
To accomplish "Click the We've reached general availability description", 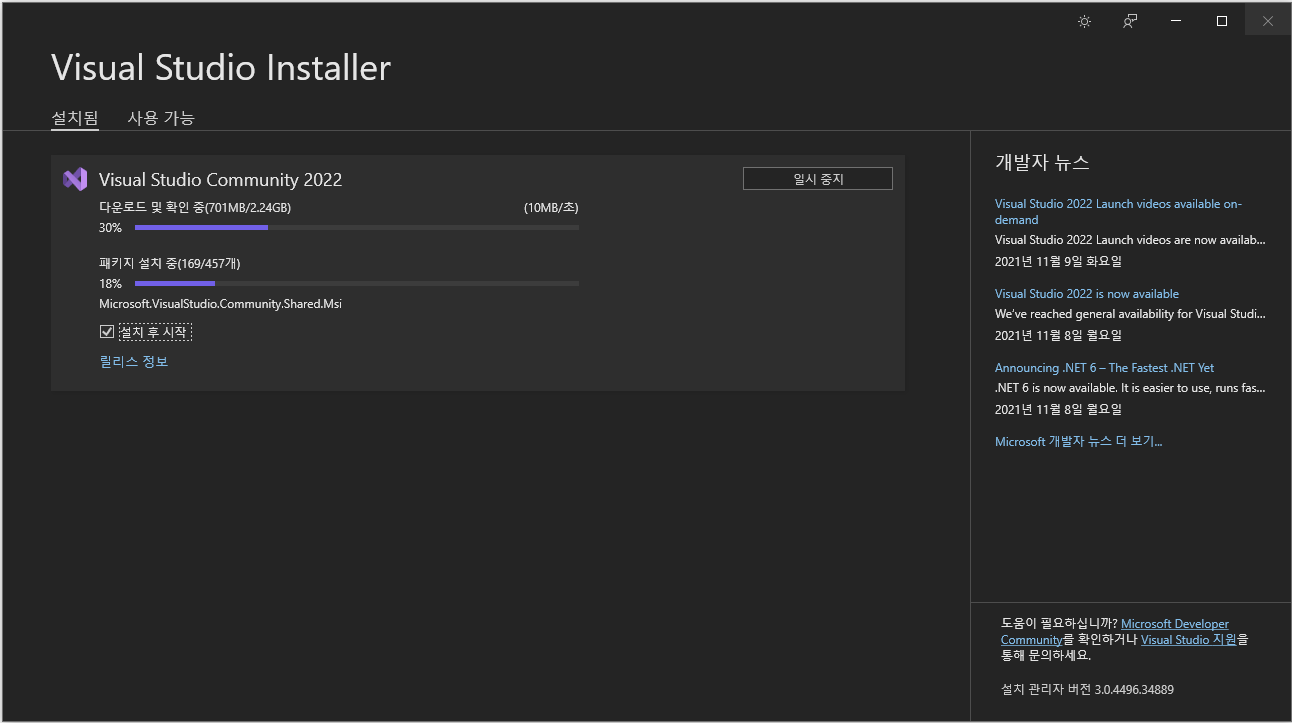I will [1130, 313].
